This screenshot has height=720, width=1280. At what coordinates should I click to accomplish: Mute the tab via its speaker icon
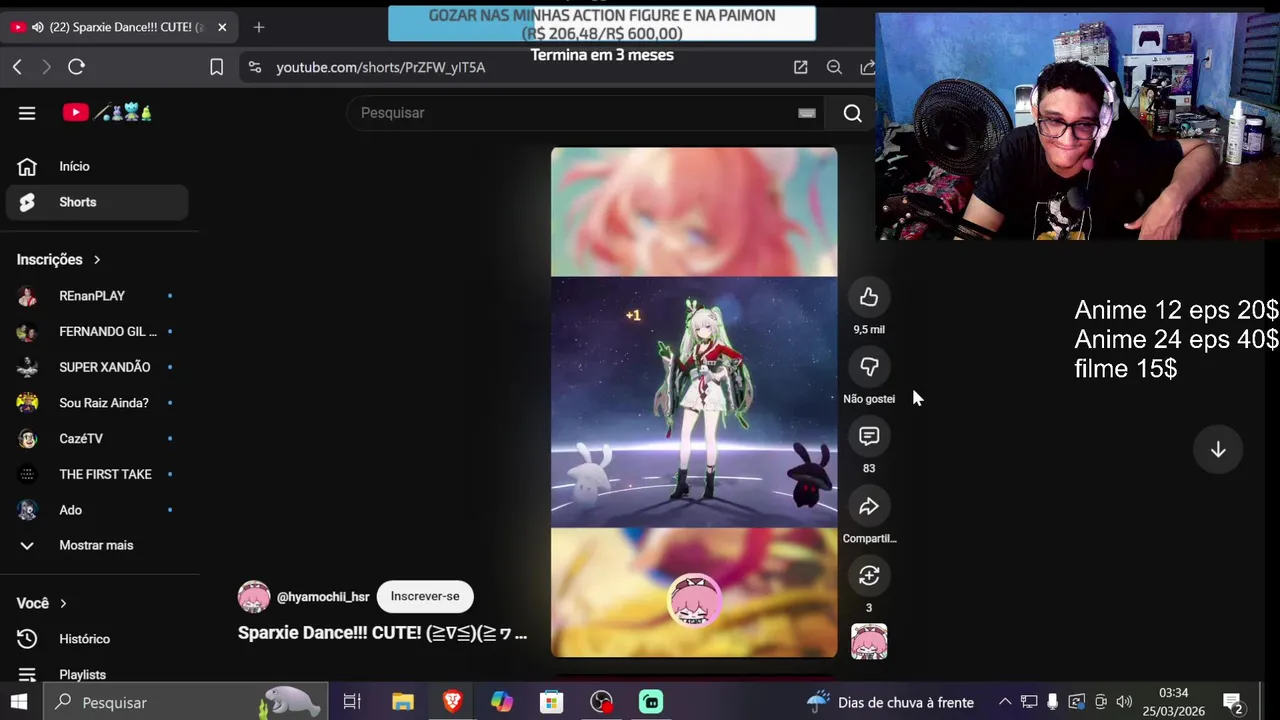tap(38, 27)
